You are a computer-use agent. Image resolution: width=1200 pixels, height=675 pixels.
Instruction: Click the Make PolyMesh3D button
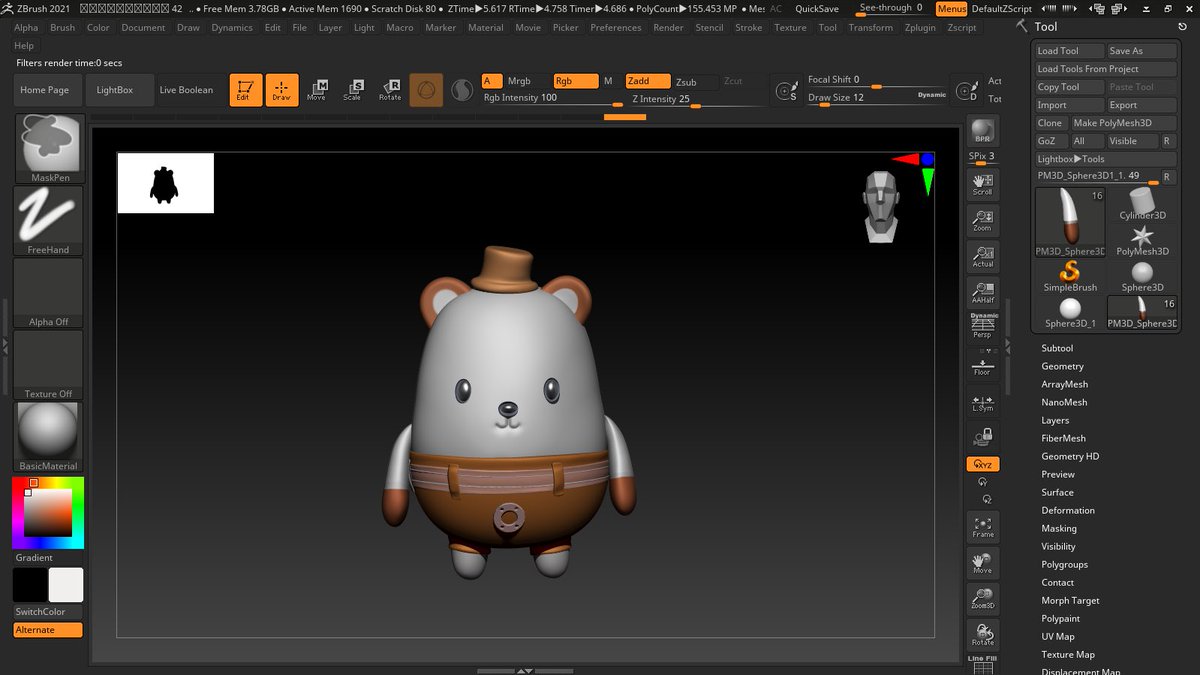click(x=1124, y=123)
